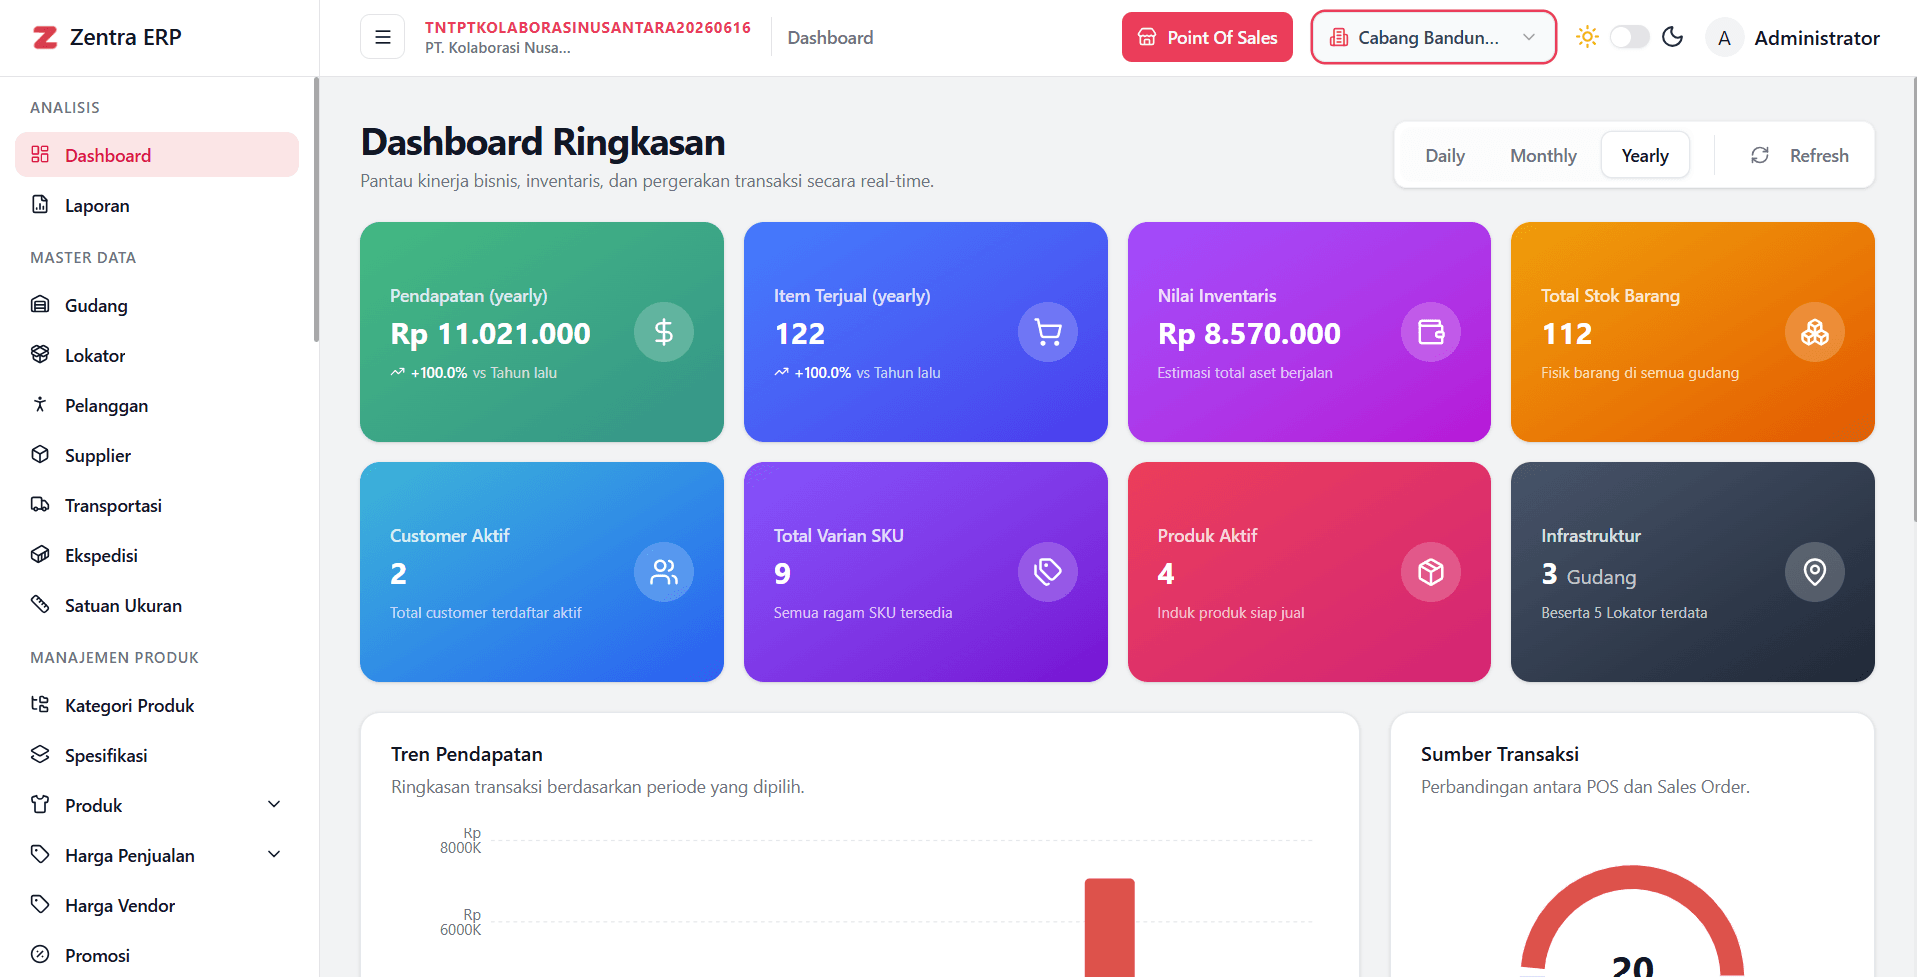Image resolution: width=1917 pixels, height=977 pixels.
Task: Click the Harga Vendor tag icon
Action: pyautogui.click(x=40, y=905)
